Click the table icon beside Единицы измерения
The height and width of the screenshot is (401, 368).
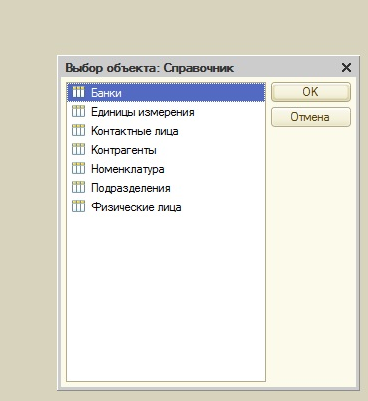(78, 111)
